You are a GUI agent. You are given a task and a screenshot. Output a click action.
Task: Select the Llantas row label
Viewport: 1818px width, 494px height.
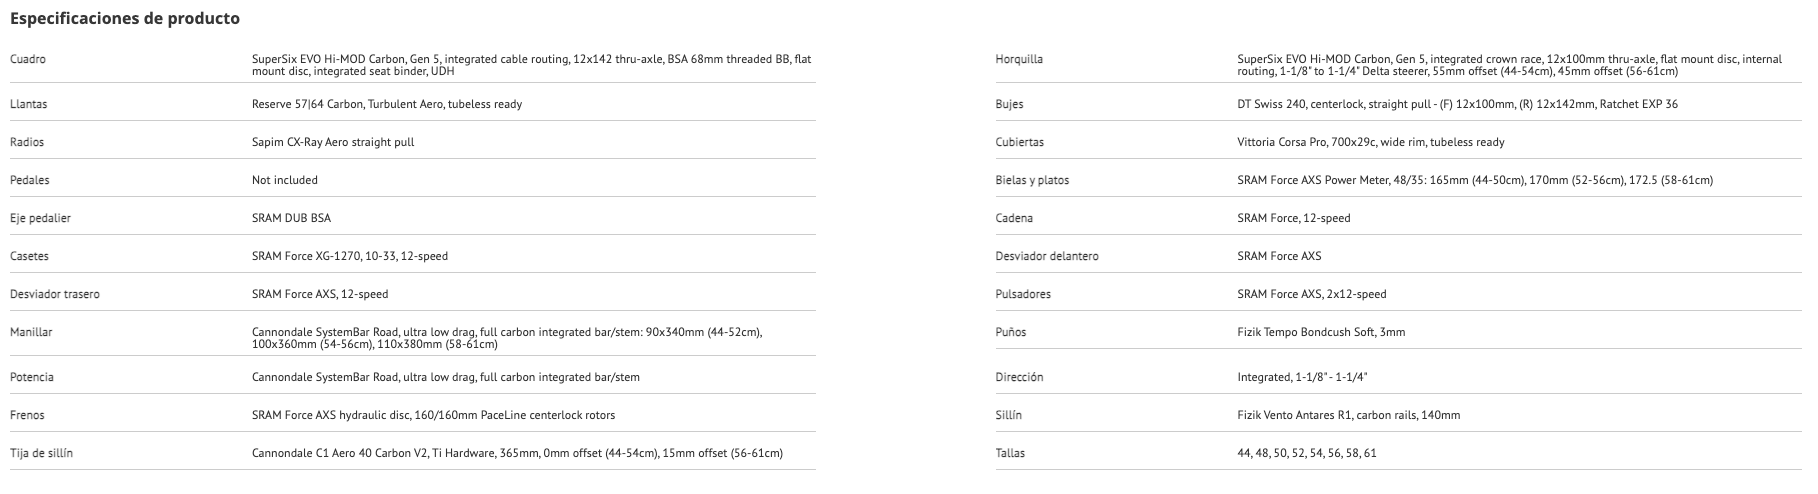coord(28,104)
